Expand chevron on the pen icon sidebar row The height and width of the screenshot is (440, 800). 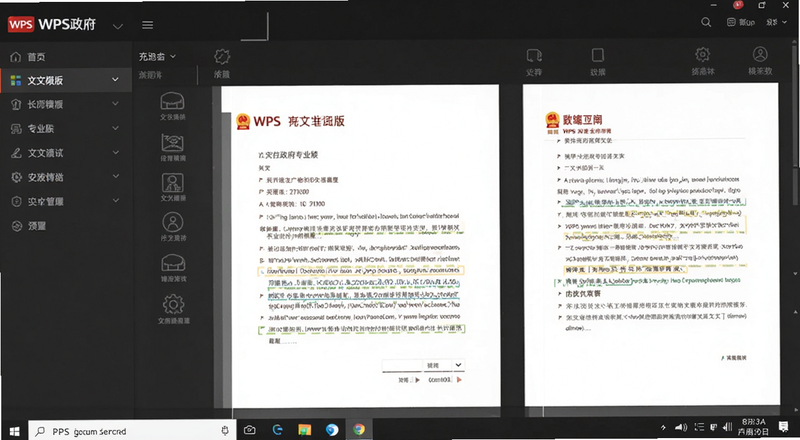[115, 152]
